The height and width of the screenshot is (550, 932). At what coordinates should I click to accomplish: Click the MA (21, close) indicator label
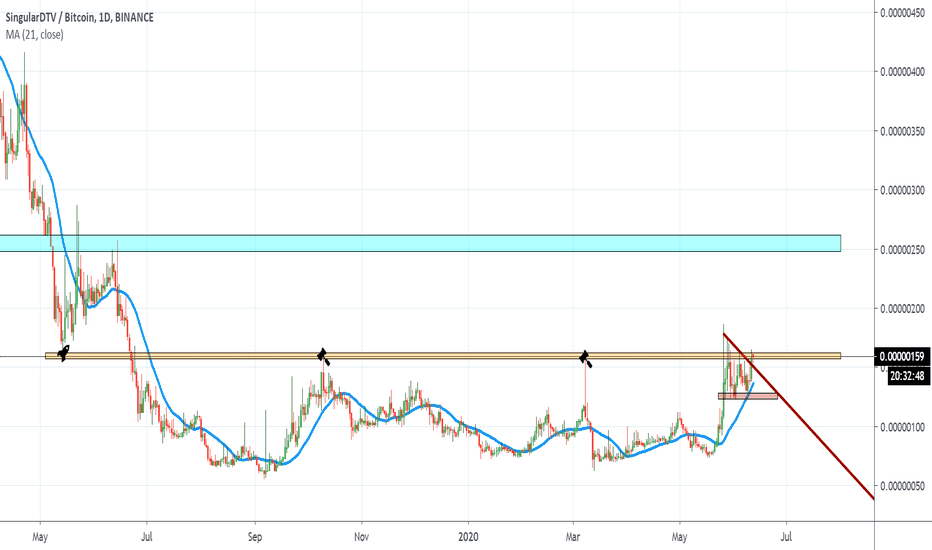click(x=34, y=34)
